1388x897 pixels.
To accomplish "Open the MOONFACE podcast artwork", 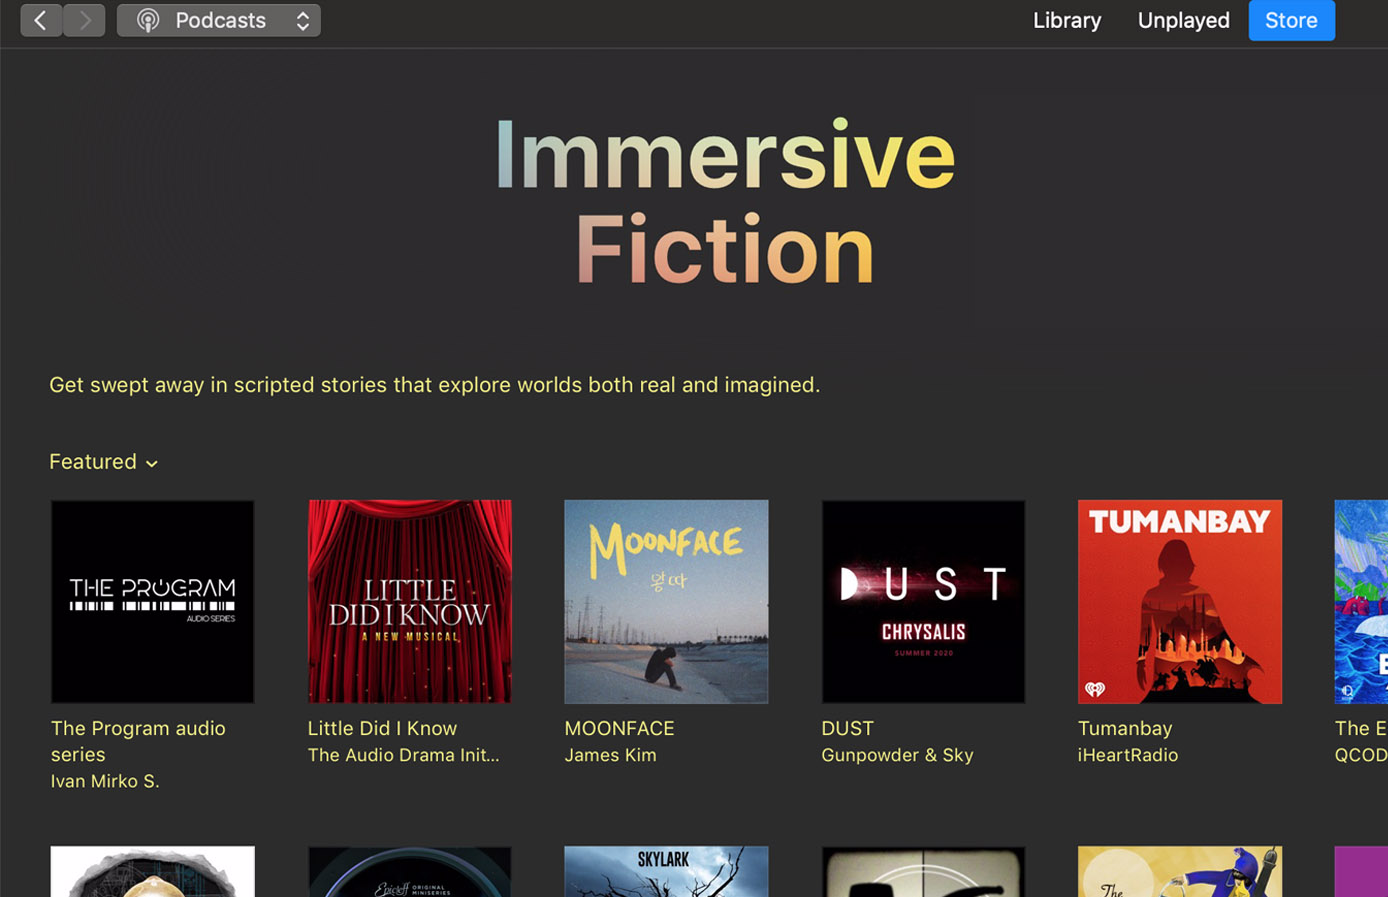I will pyautogui.click(x=666, y=601).
